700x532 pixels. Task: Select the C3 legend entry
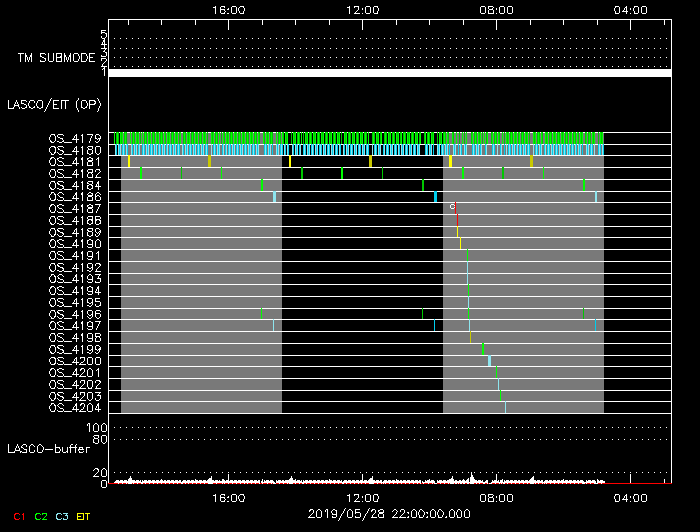[62, 516]
